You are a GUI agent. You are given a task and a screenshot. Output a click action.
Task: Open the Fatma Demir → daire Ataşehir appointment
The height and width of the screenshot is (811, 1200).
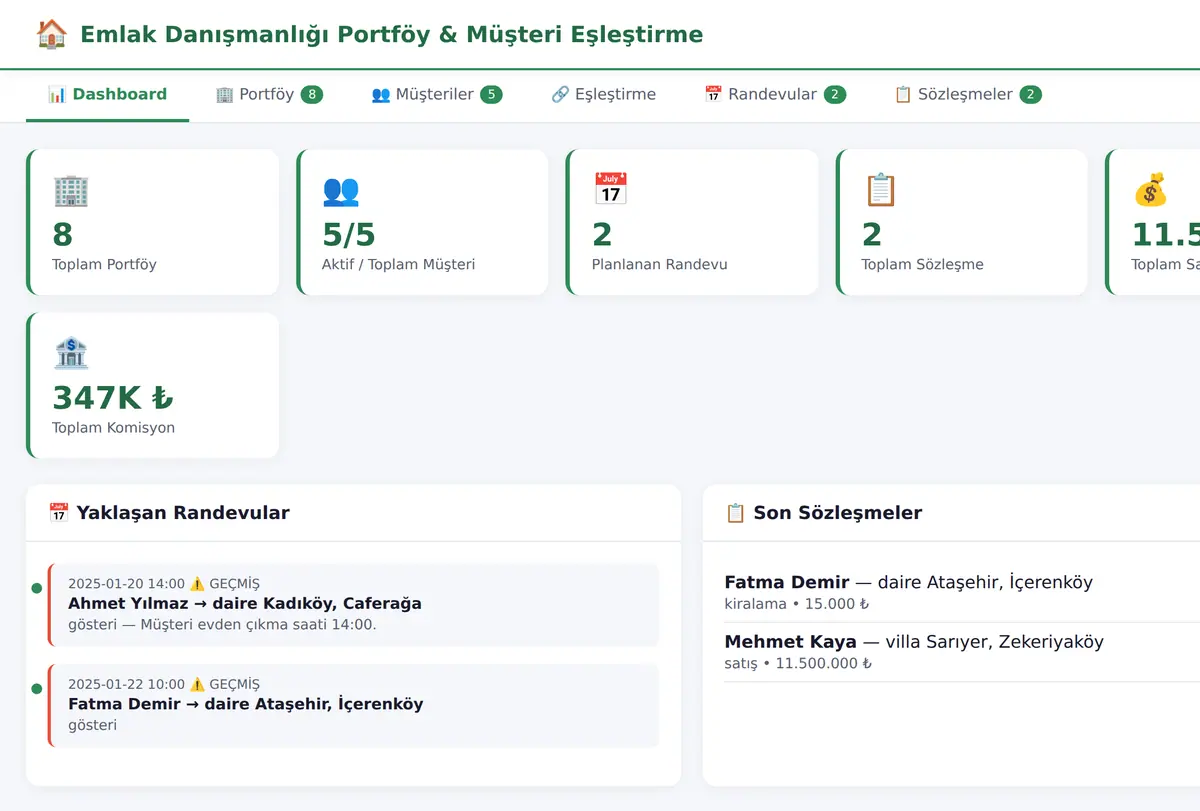tap(353, 705)
